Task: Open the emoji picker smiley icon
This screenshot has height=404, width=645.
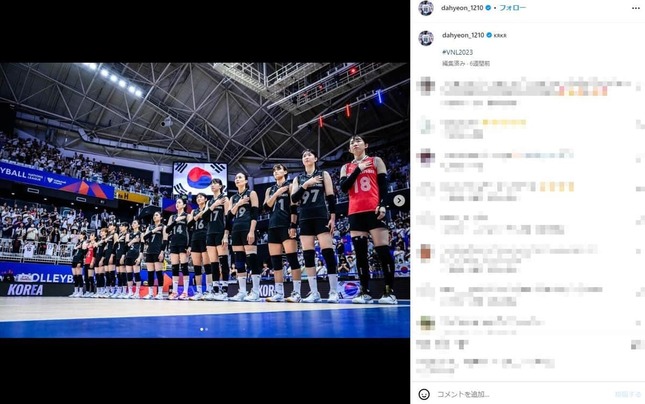Action: pos(424,394)
